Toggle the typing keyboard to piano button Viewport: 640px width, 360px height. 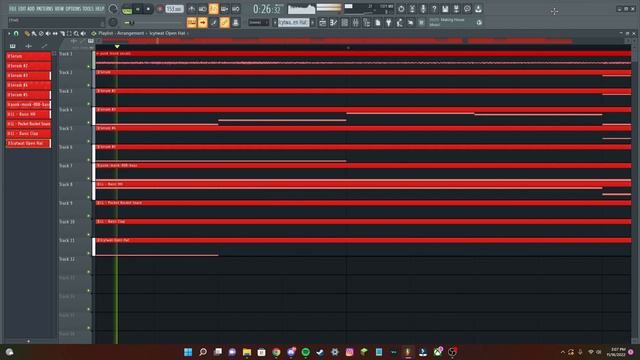point(191,22)
